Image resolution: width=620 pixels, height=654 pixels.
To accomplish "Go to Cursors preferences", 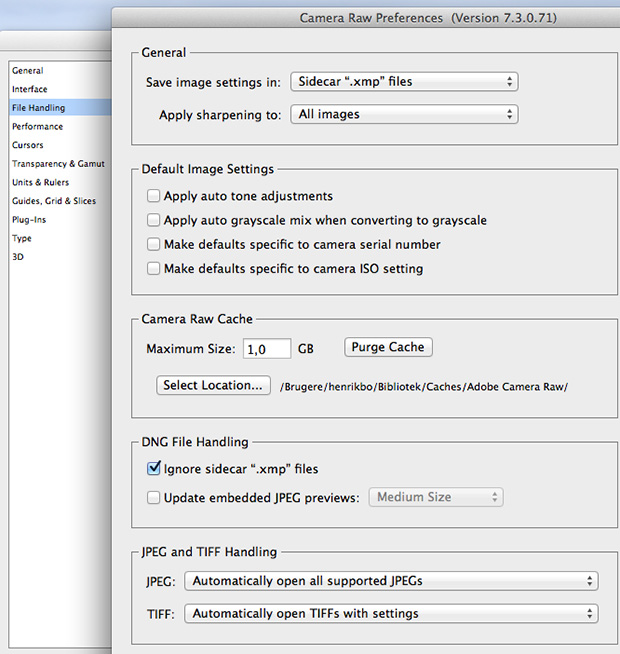I will coord(28,145).
